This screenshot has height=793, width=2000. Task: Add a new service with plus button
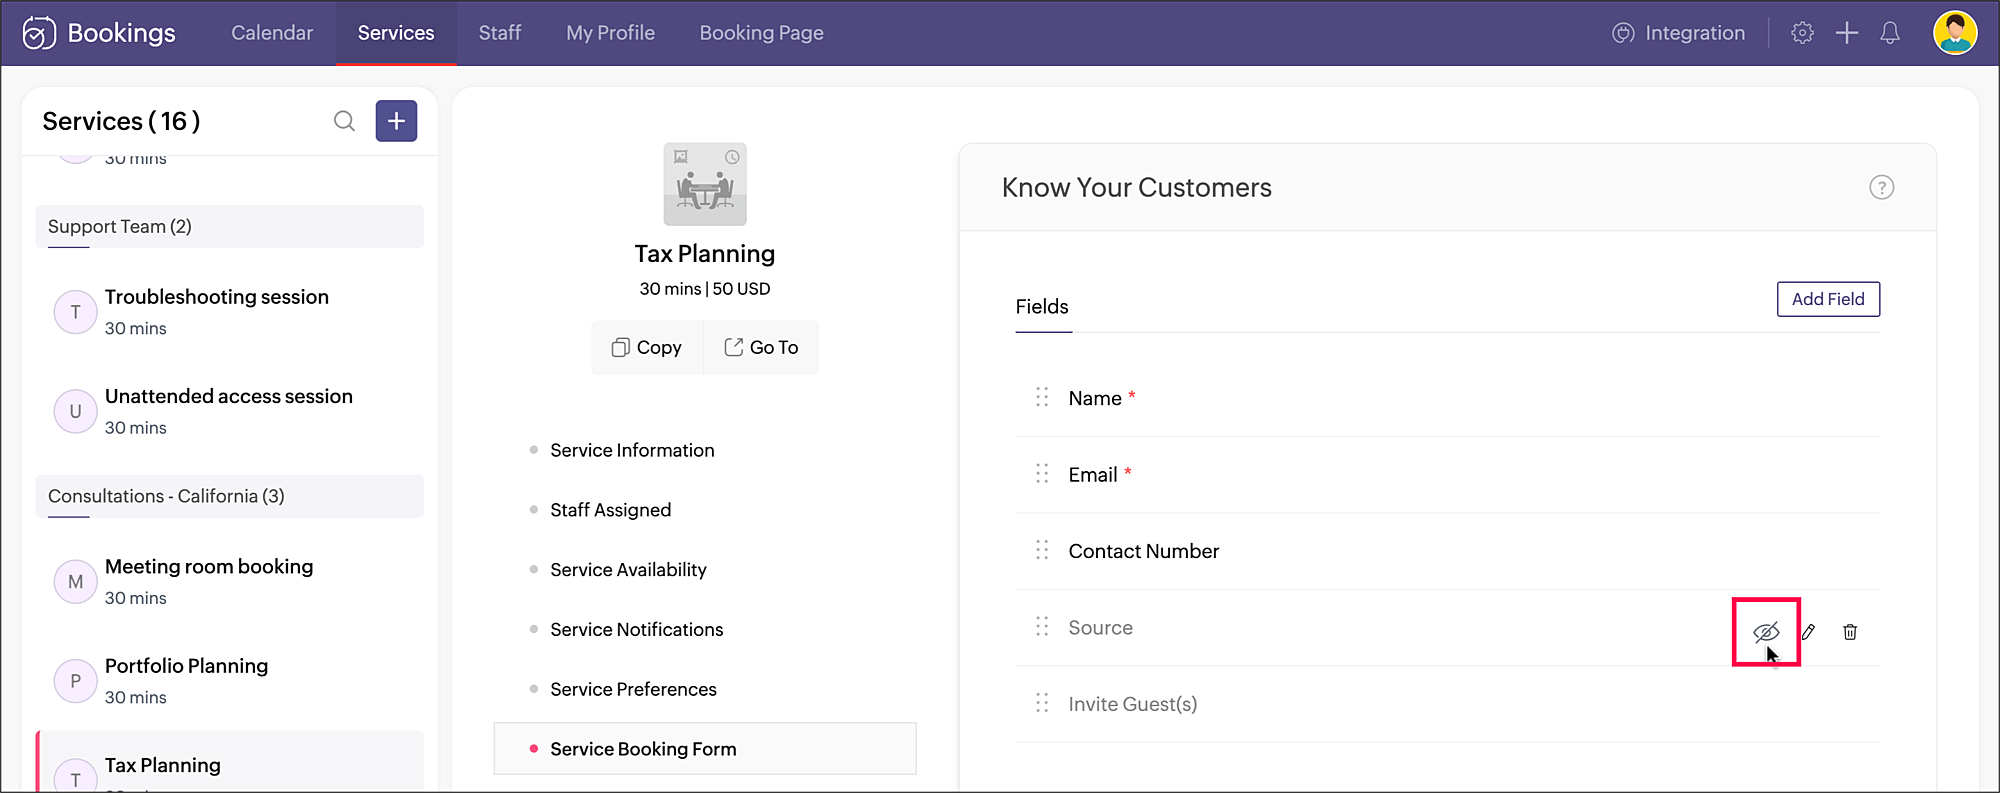coord(396,121)
